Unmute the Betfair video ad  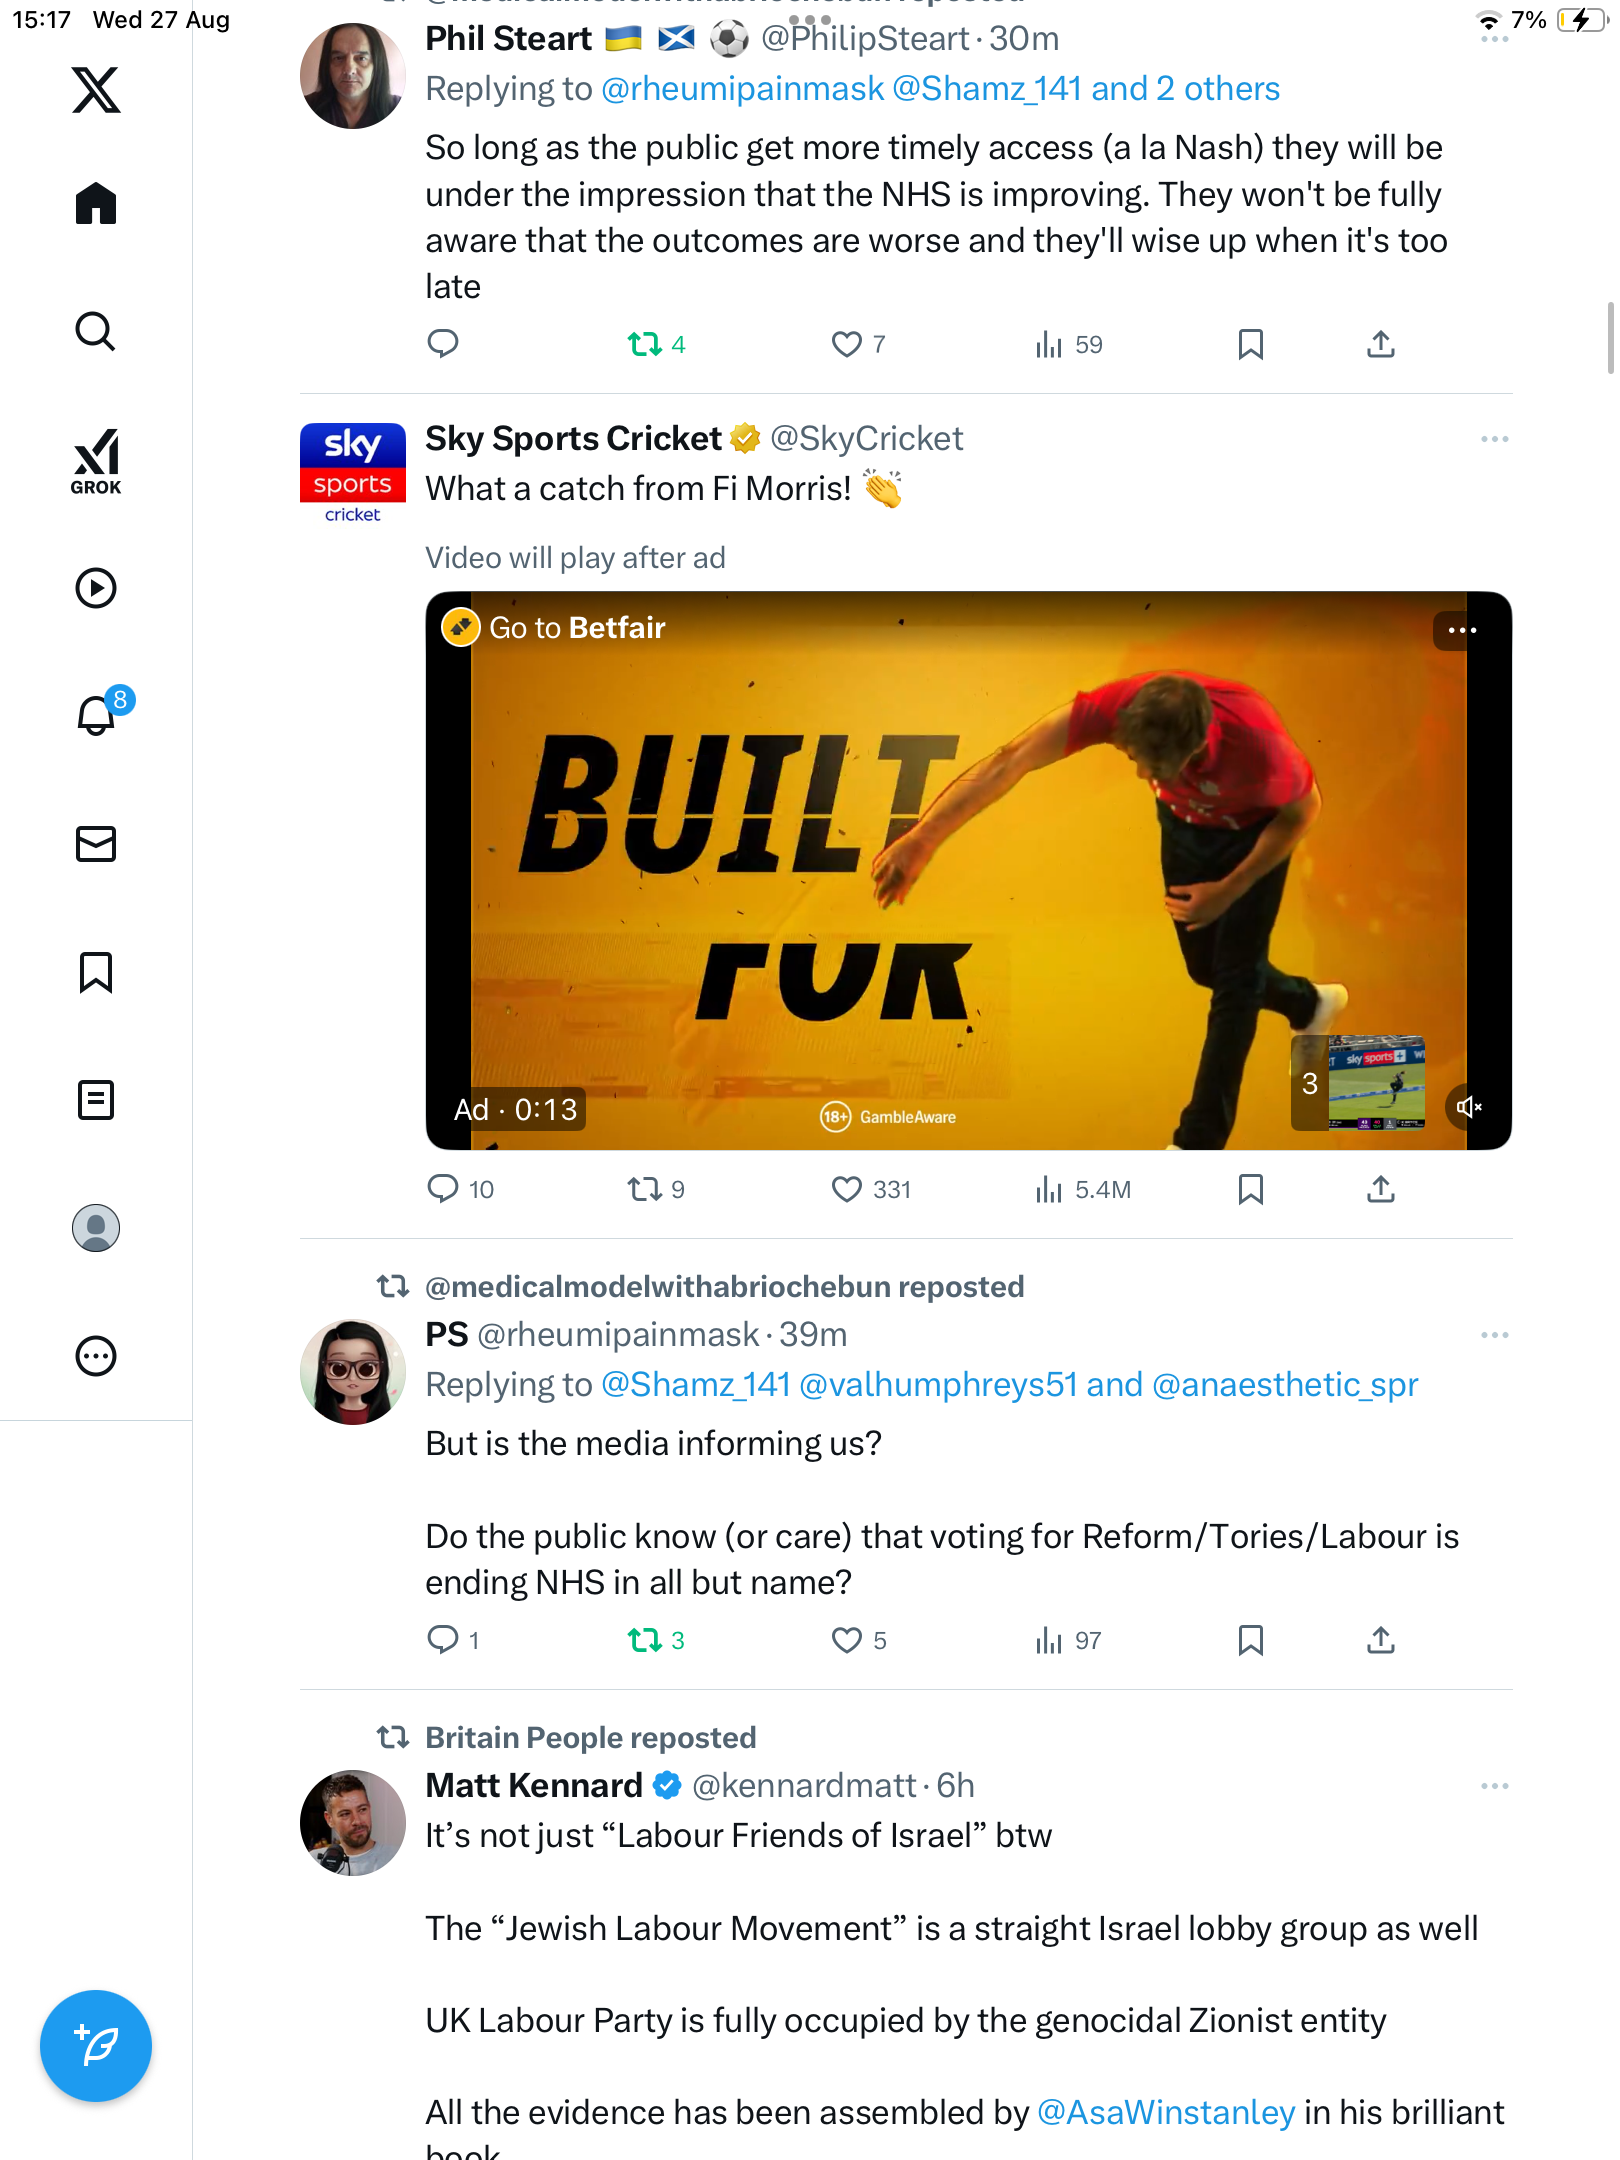click(x=1468, y=1107)
